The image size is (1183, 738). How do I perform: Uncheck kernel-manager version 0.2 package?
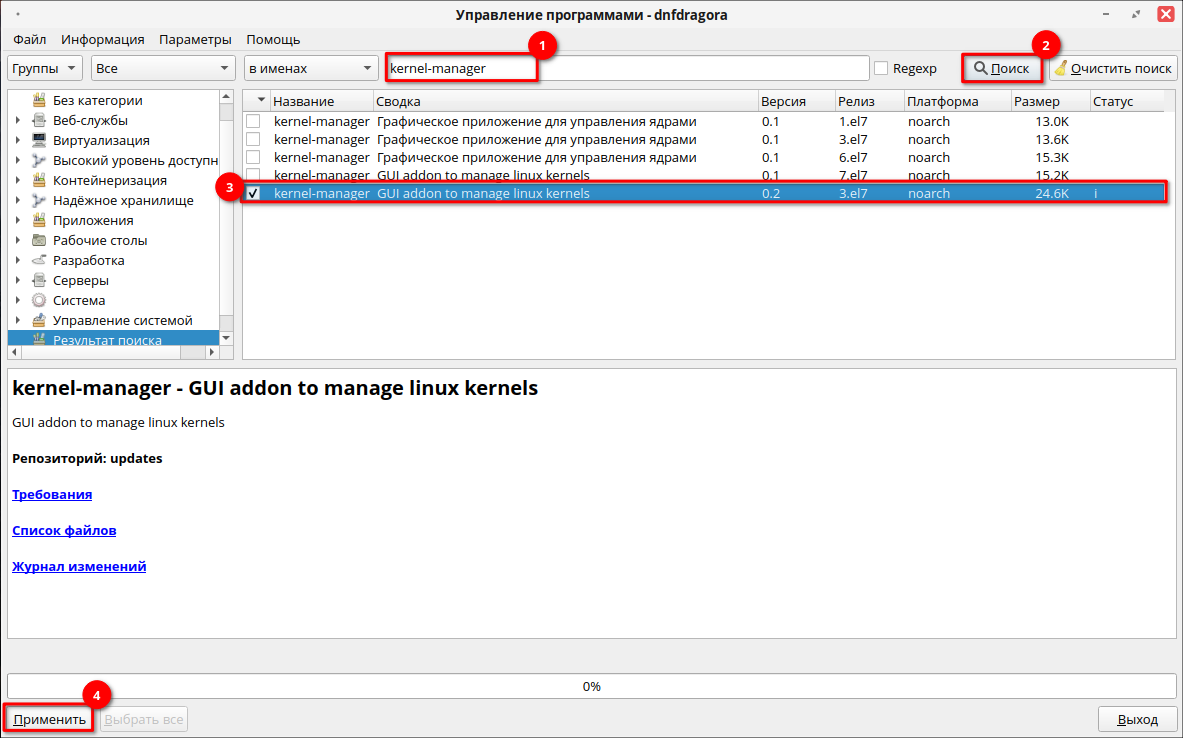253,193
